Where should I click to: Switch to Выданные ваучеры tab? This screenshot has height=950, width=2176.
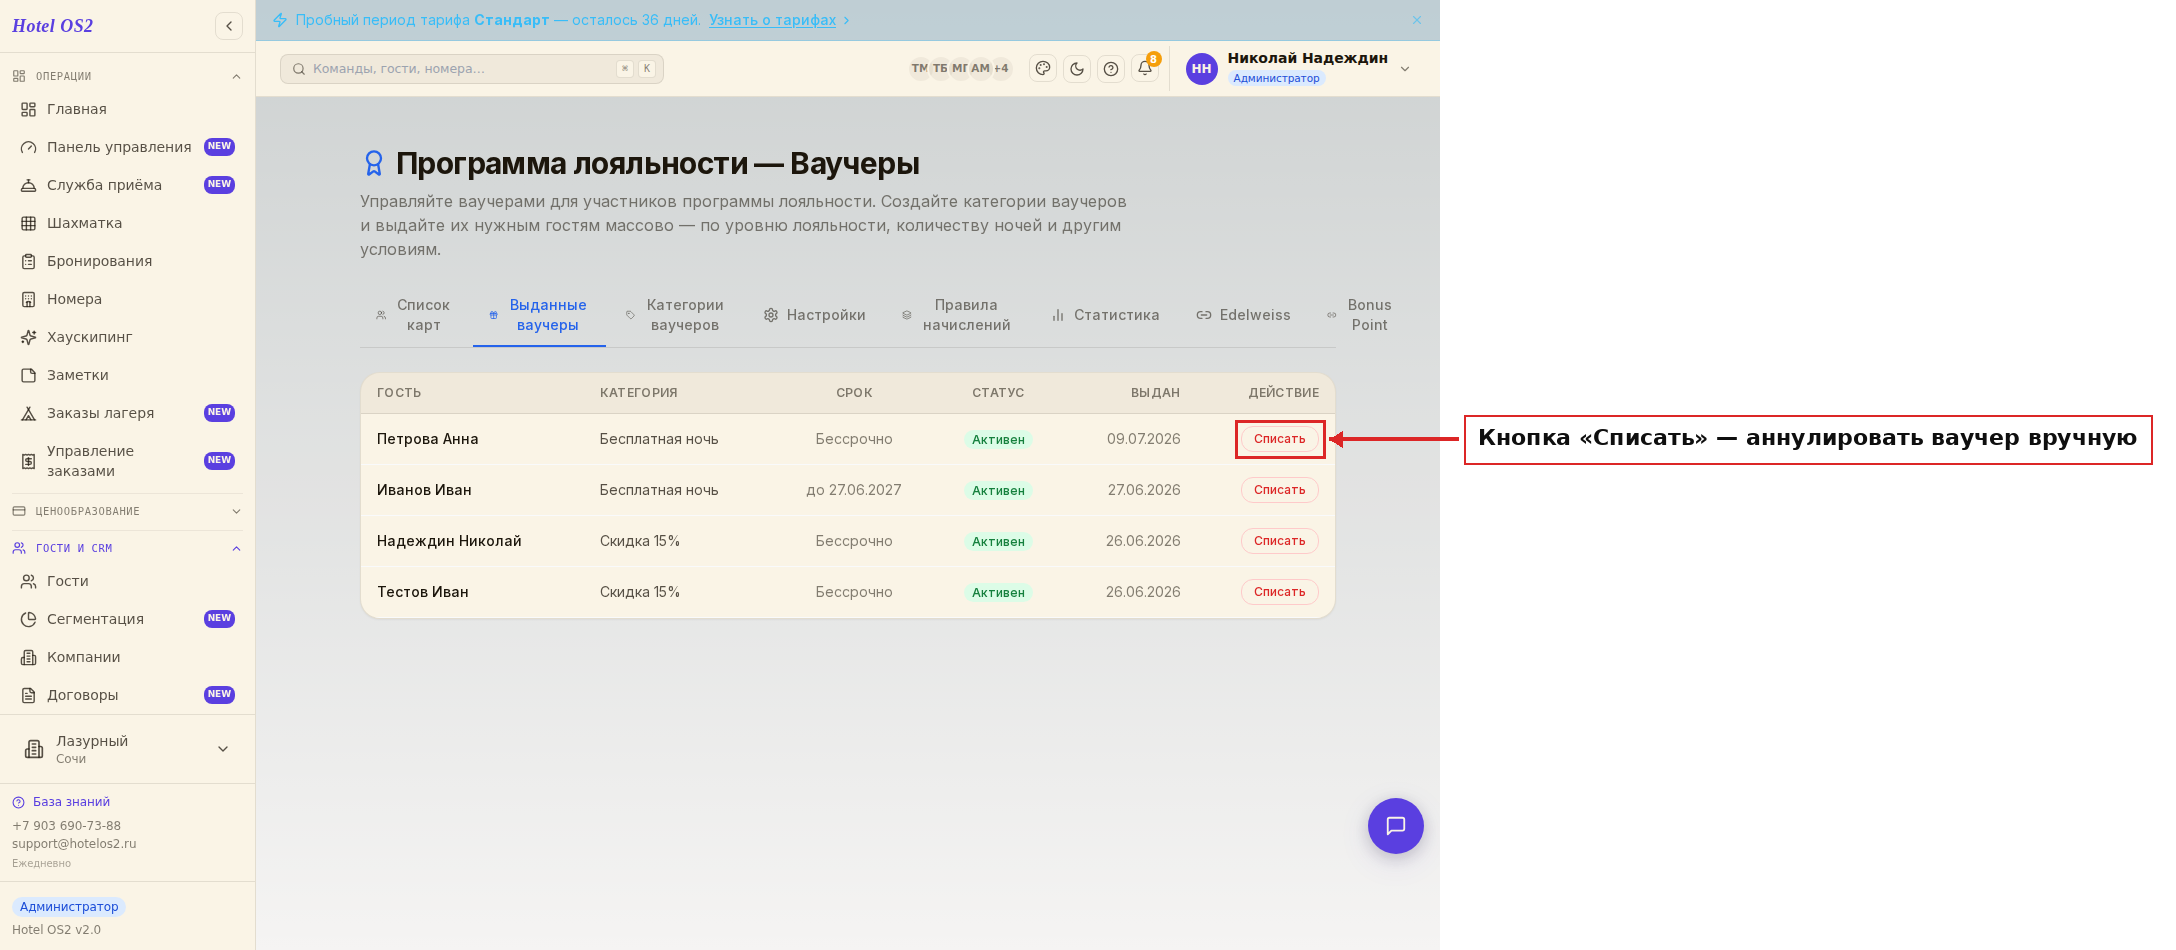pyautogui.click(x=539, y=315)
